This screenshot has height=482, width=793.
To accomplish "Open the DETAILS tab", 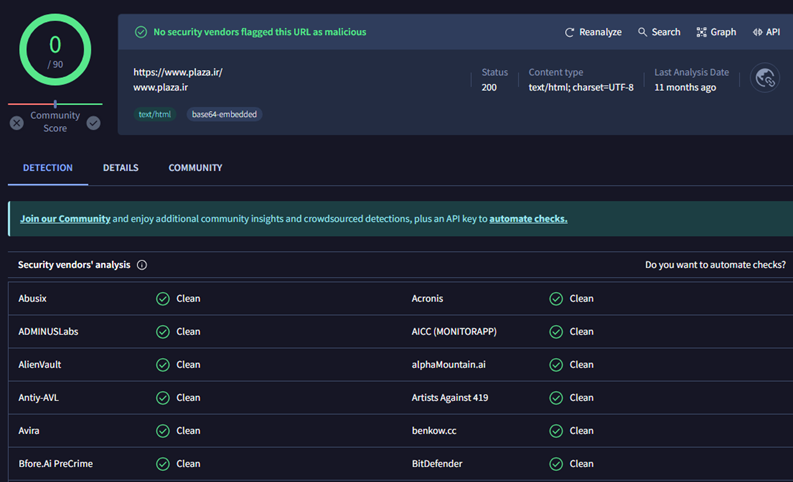I will 120,168.
